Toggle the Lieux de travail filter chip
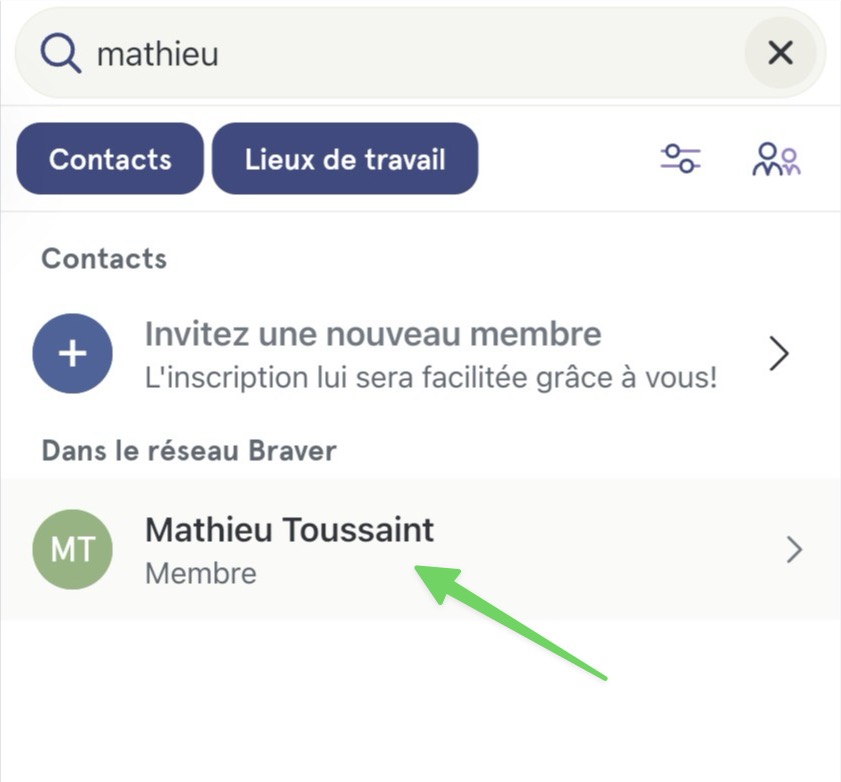 click(x=345, y=159)
